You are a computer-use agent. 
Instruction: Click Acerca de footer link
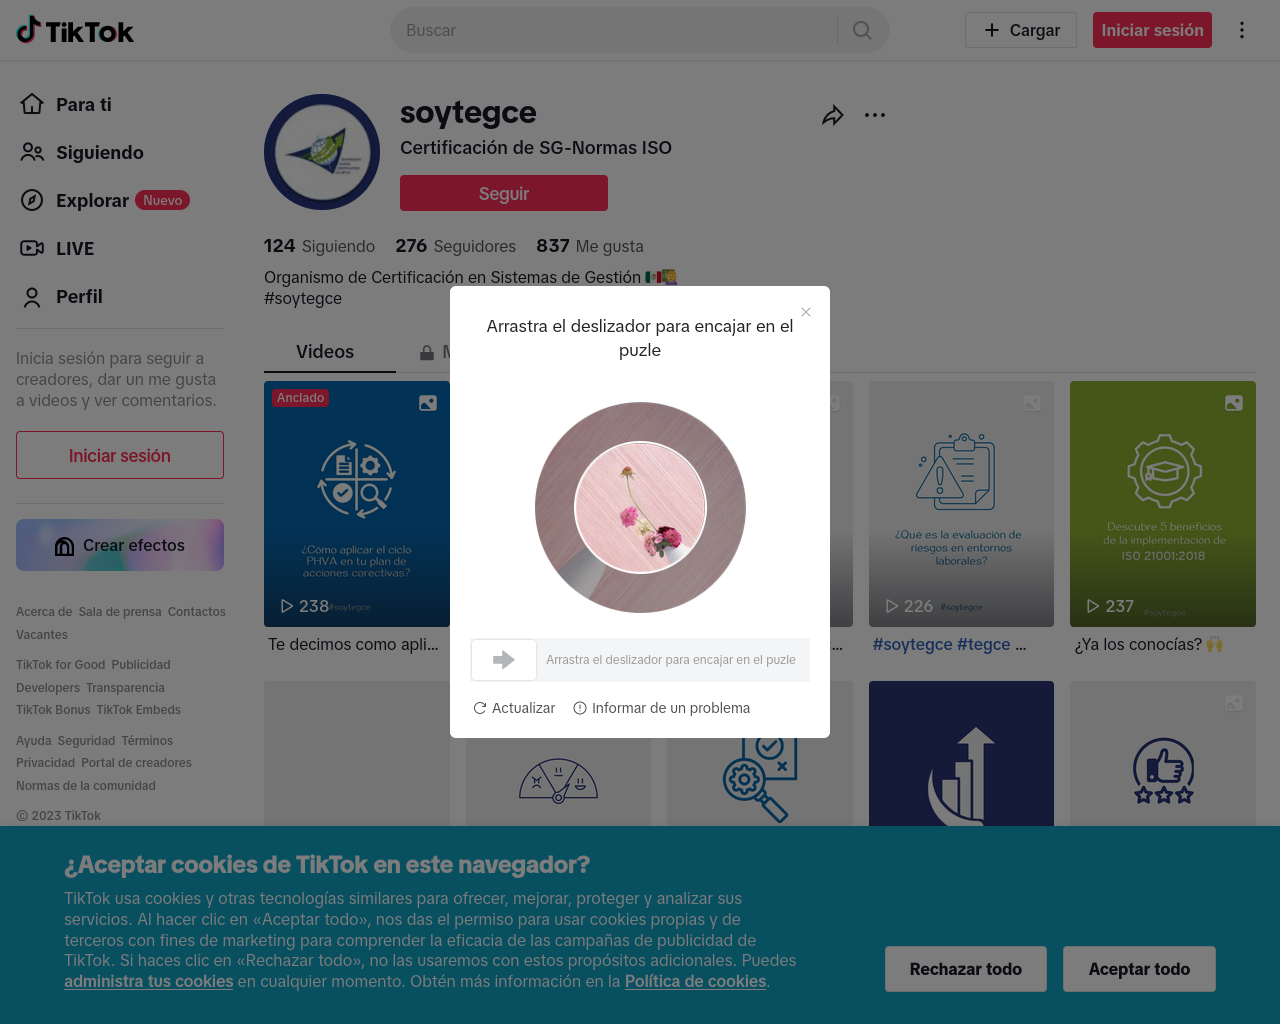[x=44, y=612]
